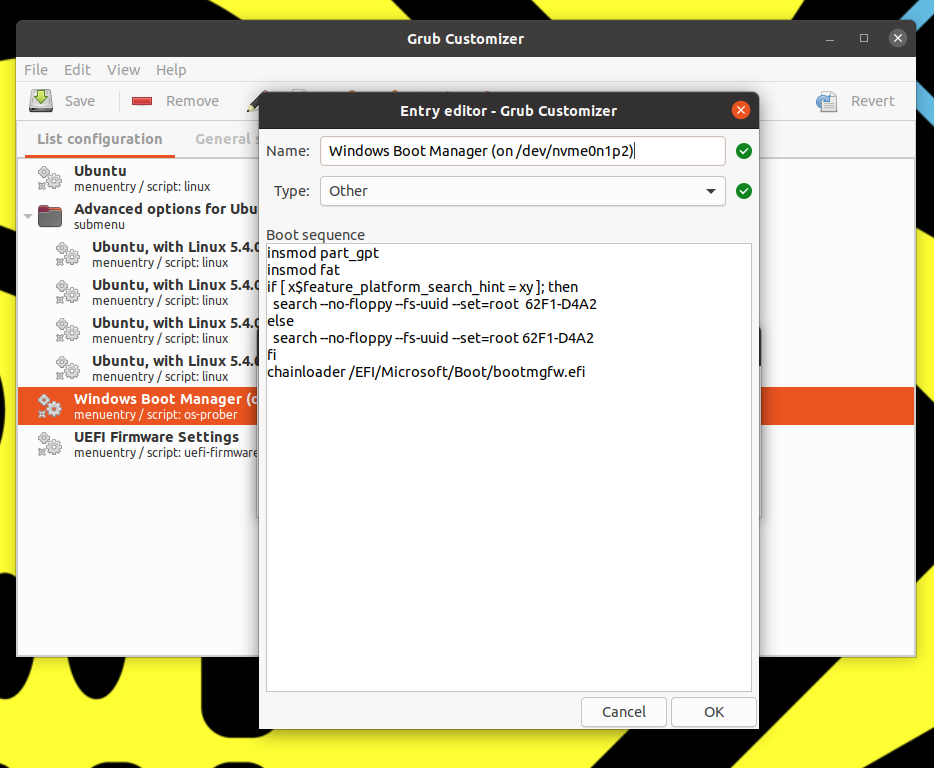The width and height of the screenshot is (934, 768).
Task: Click the green check icon beside Name field
Action: [743, 151]
